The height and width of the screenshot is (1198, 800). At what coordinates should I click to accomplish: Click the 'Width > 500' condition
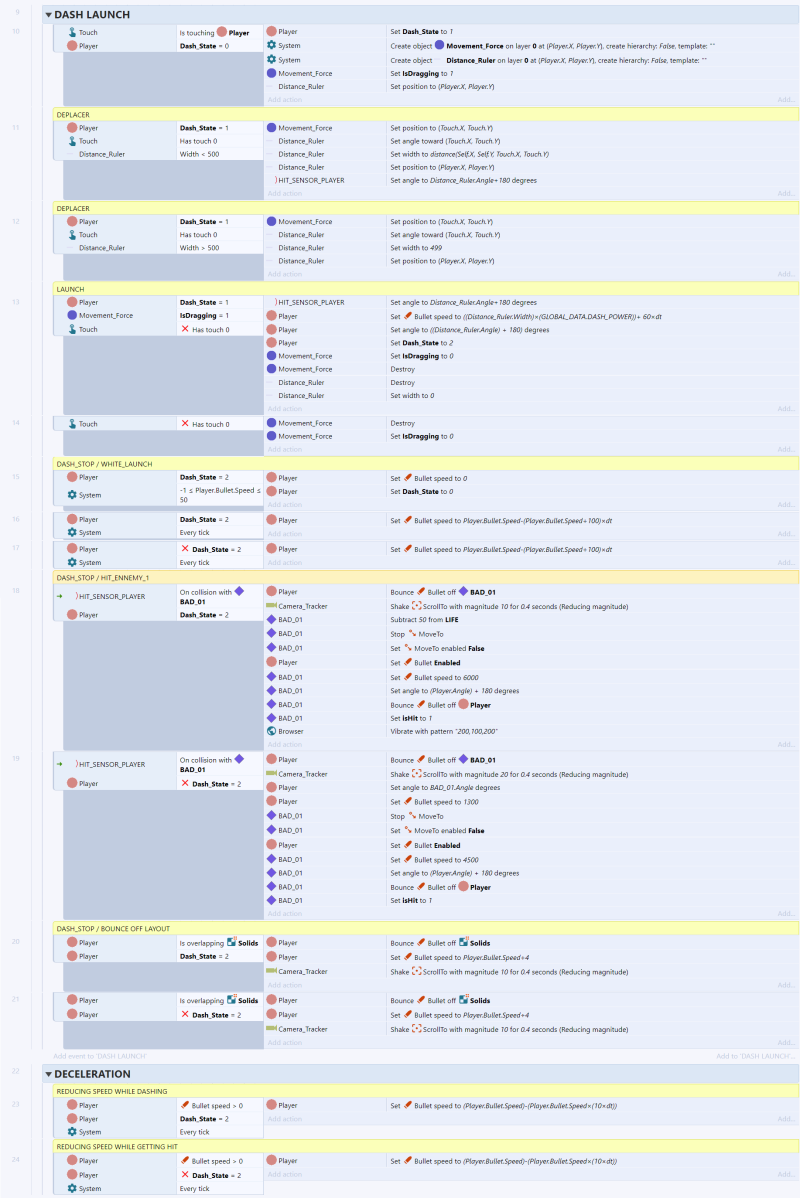click(x=199, y=248)
